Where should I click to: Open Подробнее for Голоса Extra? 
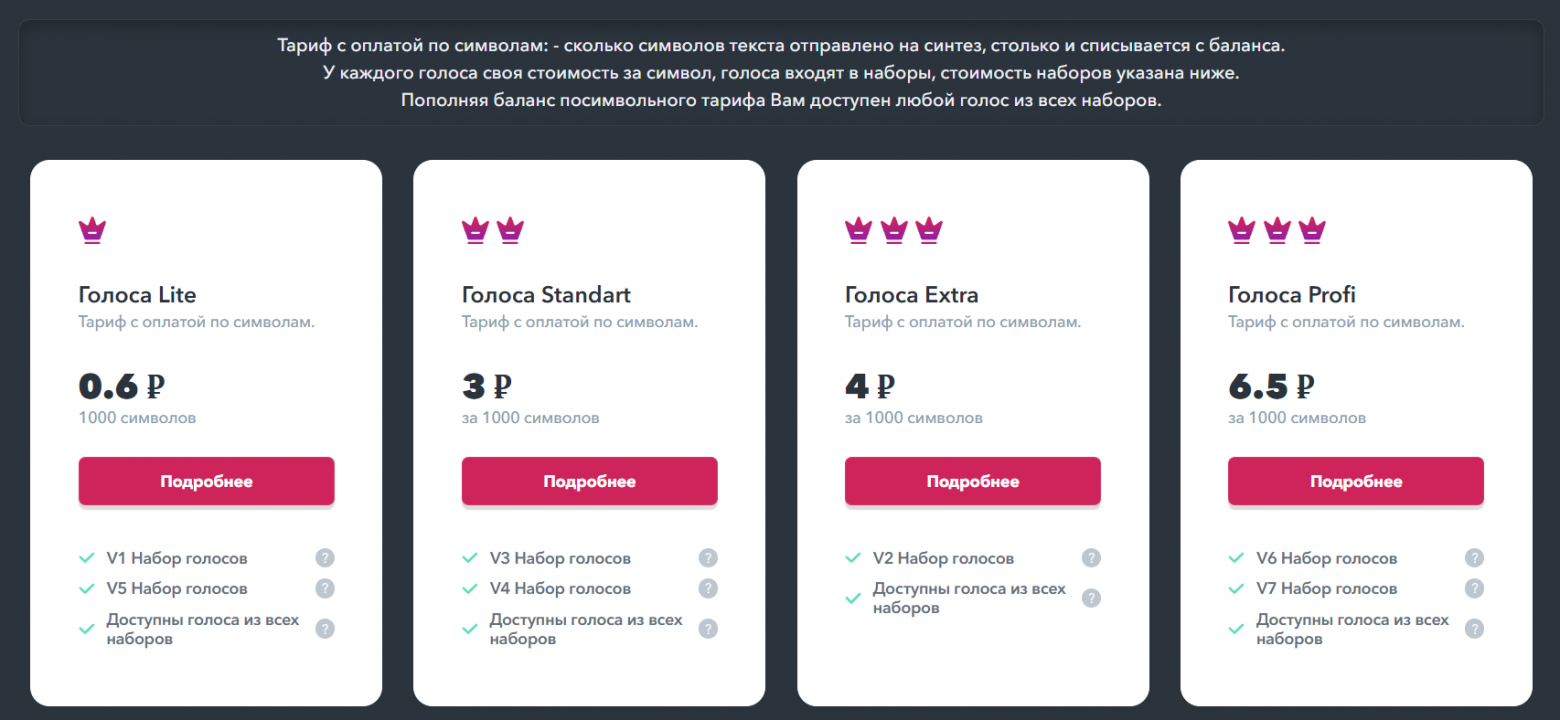[973, 481]
